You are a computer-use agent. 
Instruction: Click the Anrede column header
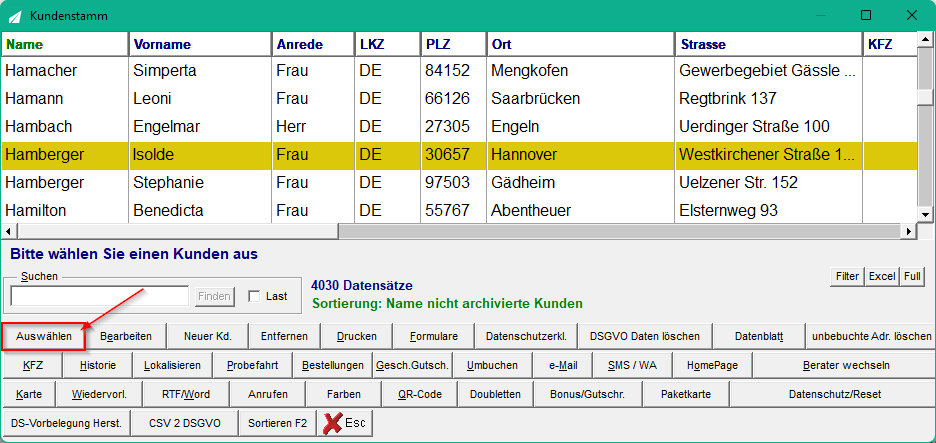313,44
